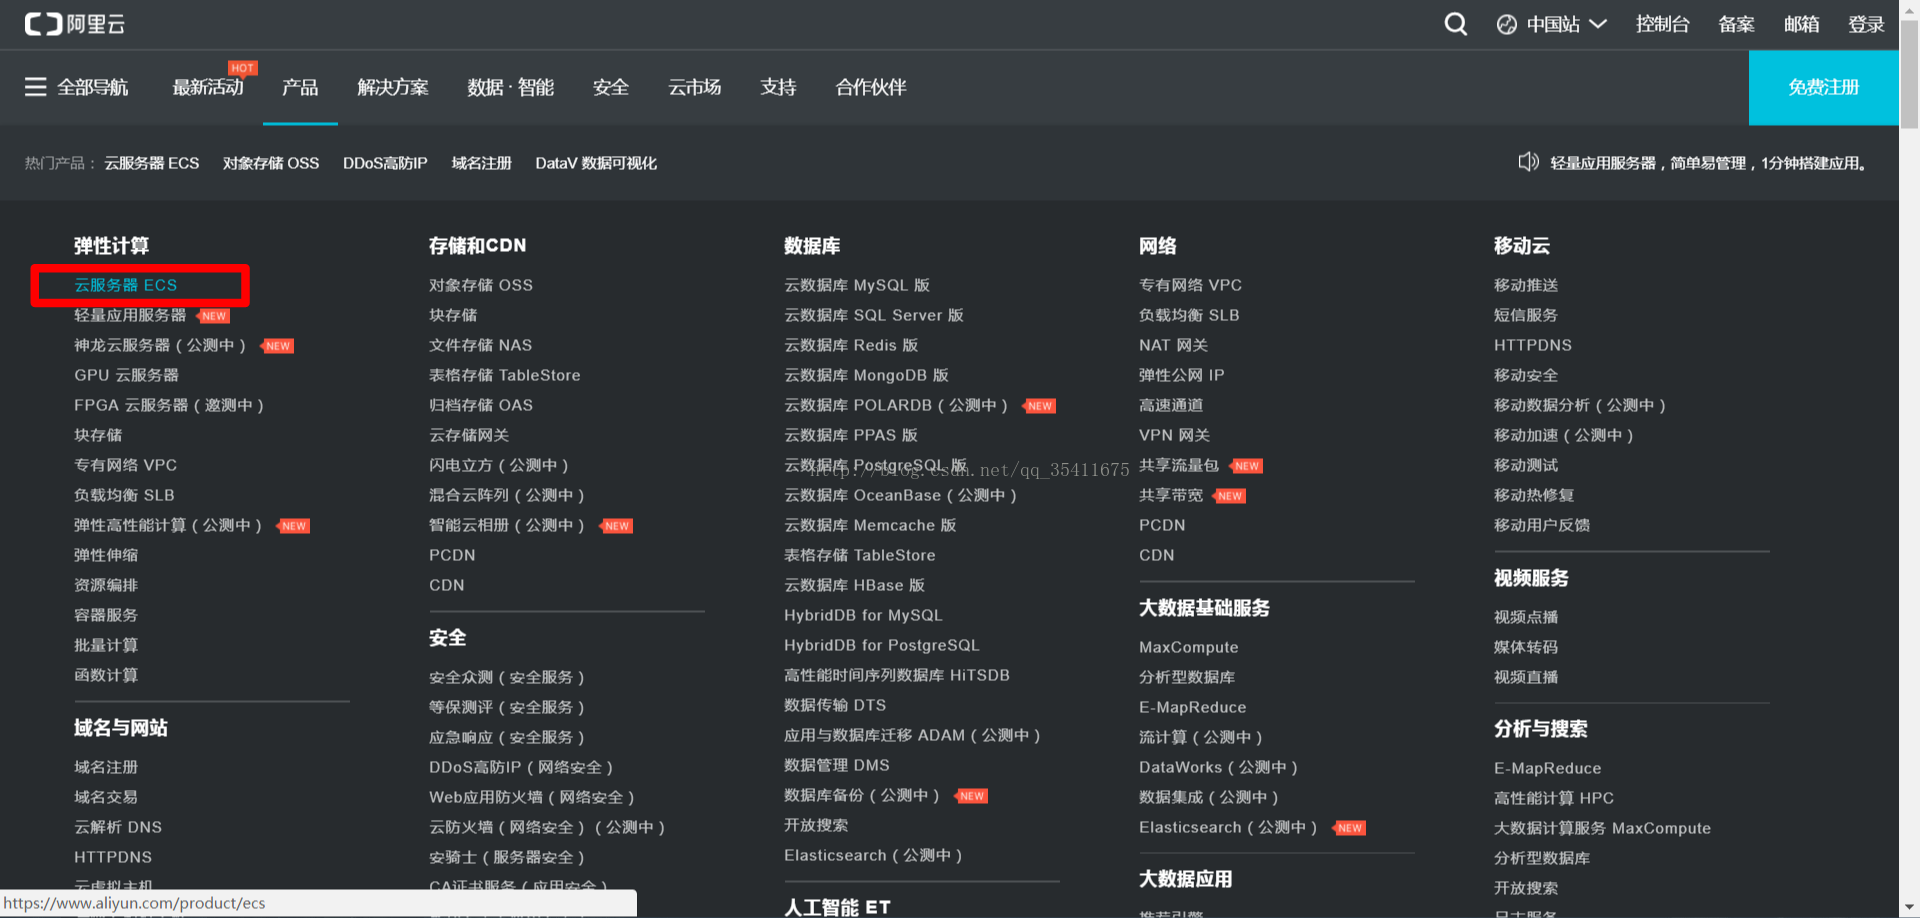The image size is (1920, 918).
Task: Click the speaker announcement icon
Action: click(x=1528, y=162)
